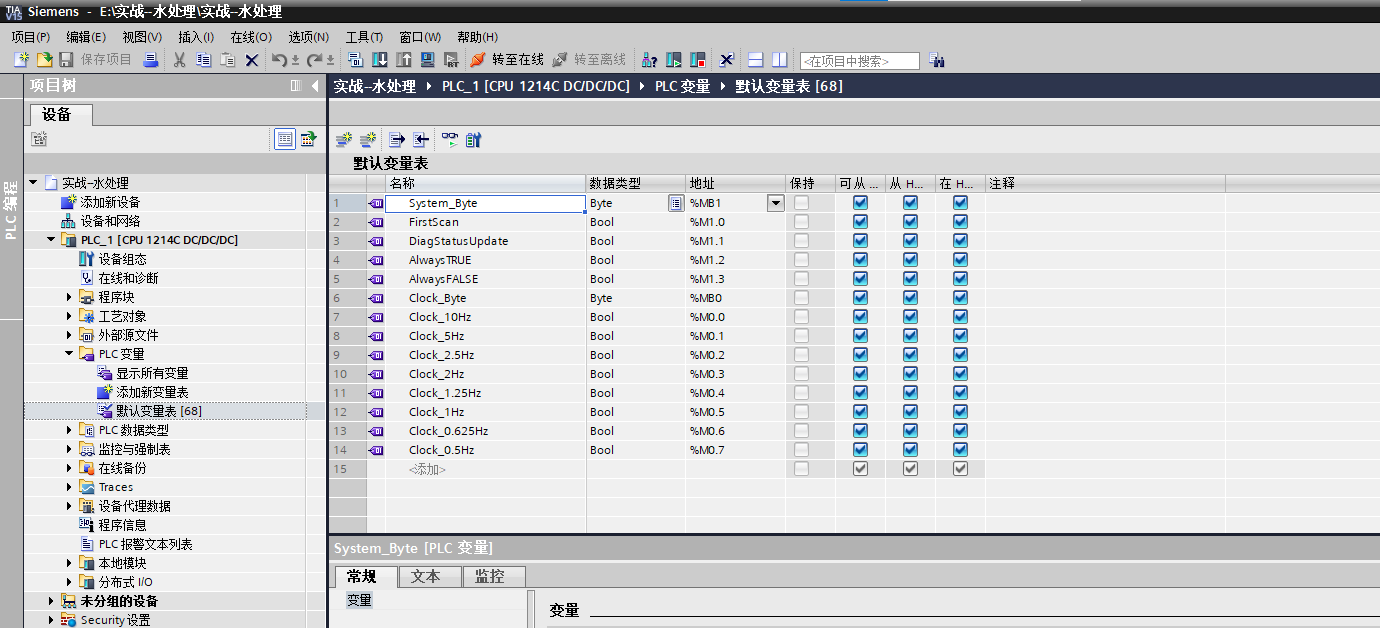
Task: Toggle visible-in-HMI checkbox for Clock_Byte
Action: (960, 298)
